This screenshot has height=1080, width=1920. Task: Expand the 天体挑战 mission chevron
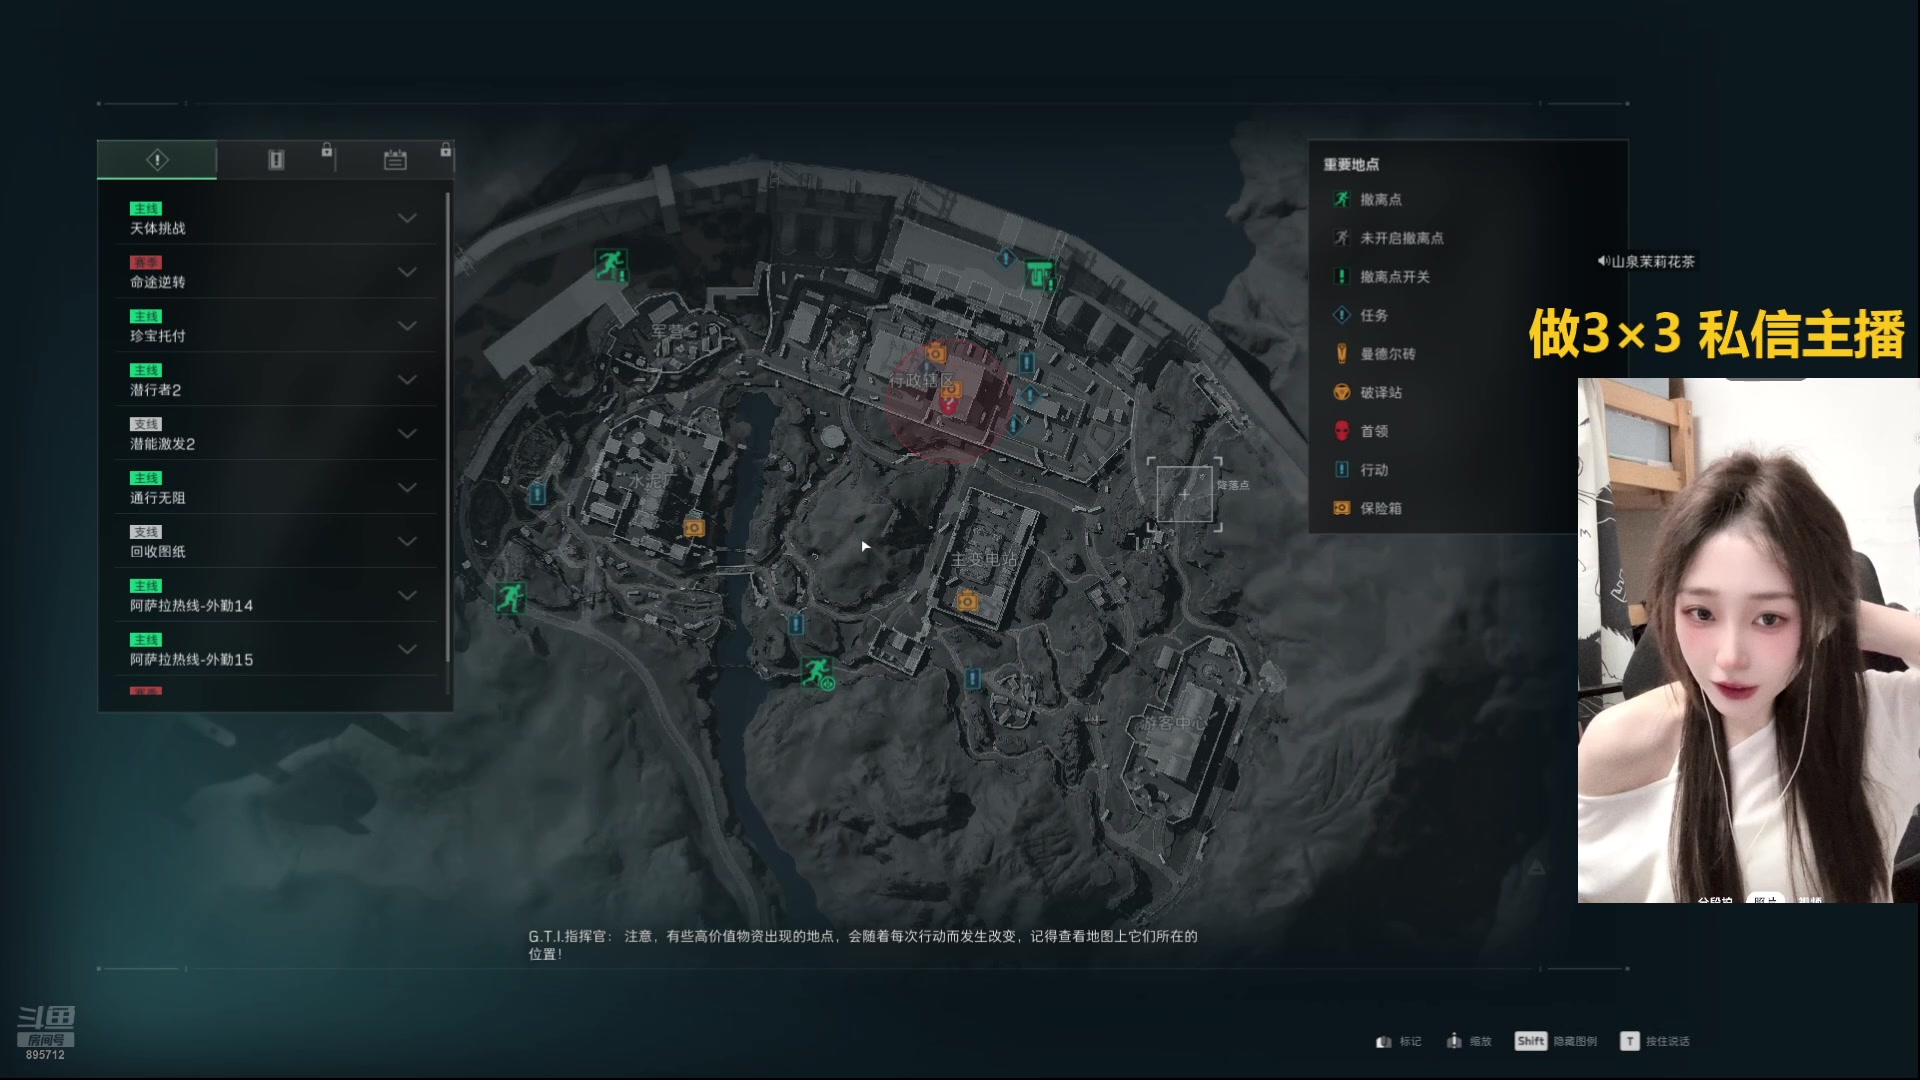pos(407,218)
